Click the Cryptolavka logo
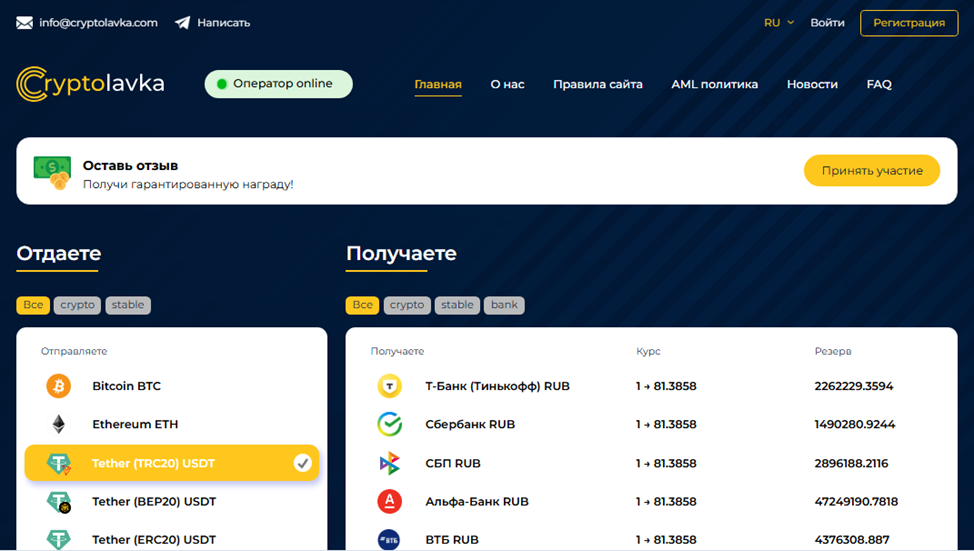 click(x=90, y=84)
